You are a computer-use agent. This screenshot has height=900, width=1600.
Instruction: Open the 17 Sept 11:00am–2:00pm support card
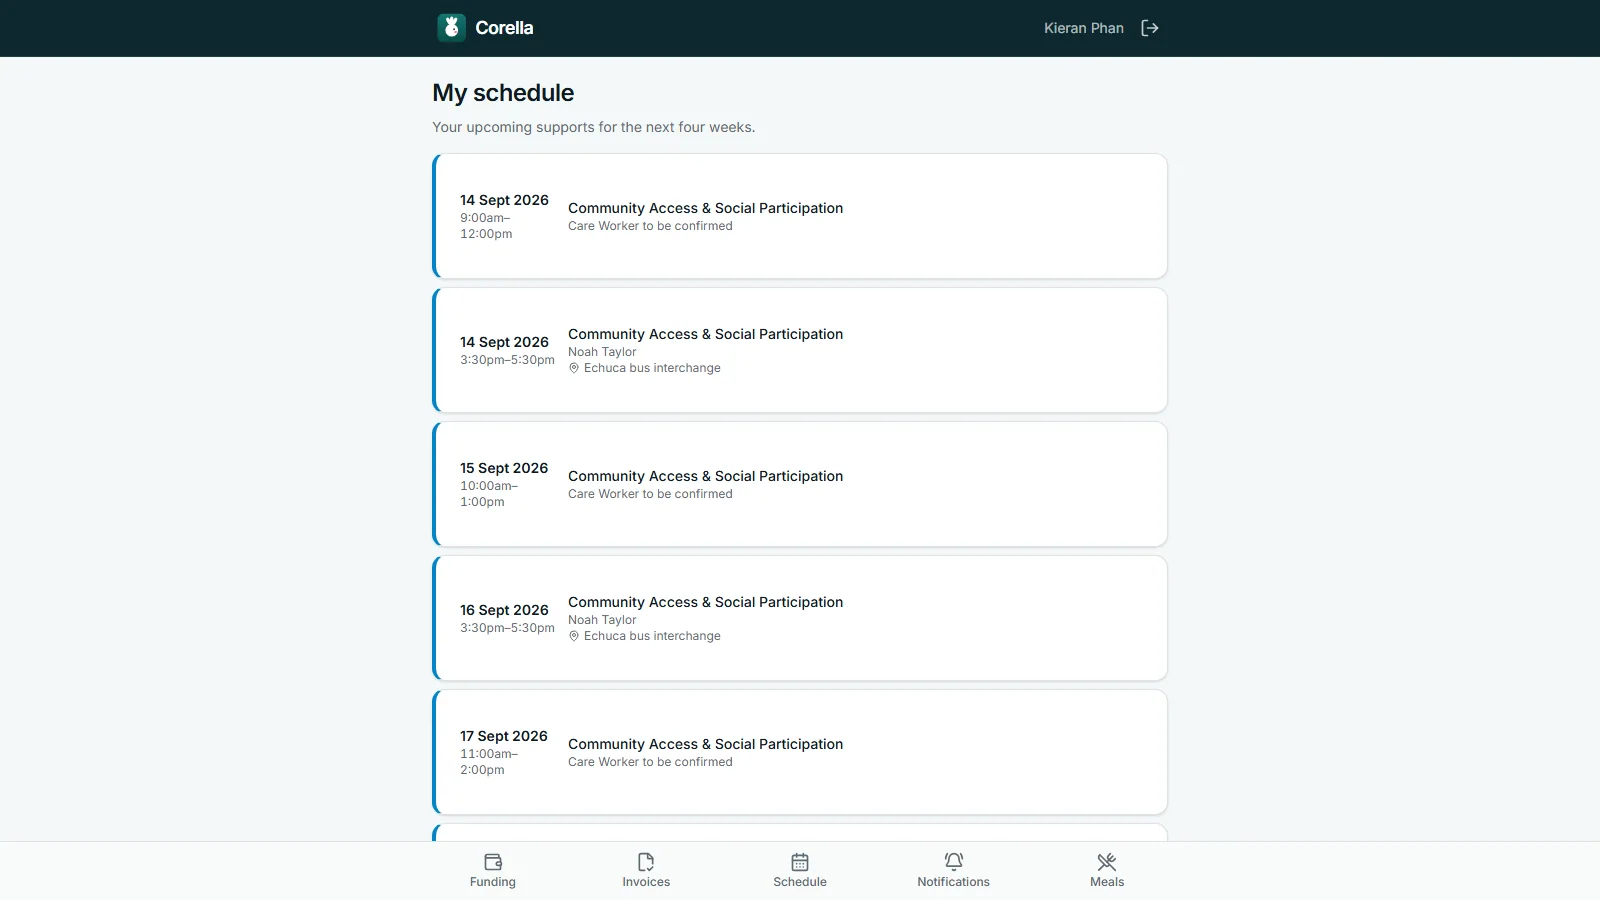pos(800,752)
